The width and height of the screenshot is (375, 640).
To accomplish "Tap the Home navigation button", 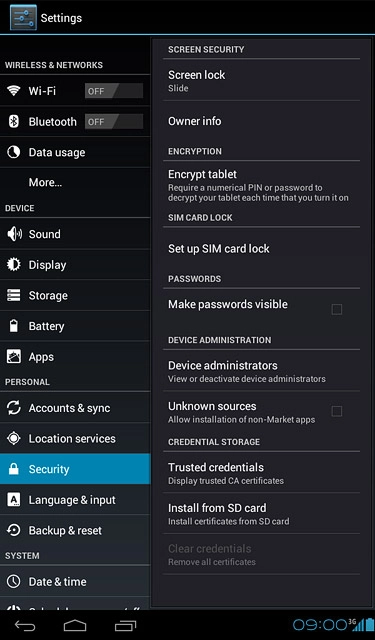I will click(x=75, y=625).
